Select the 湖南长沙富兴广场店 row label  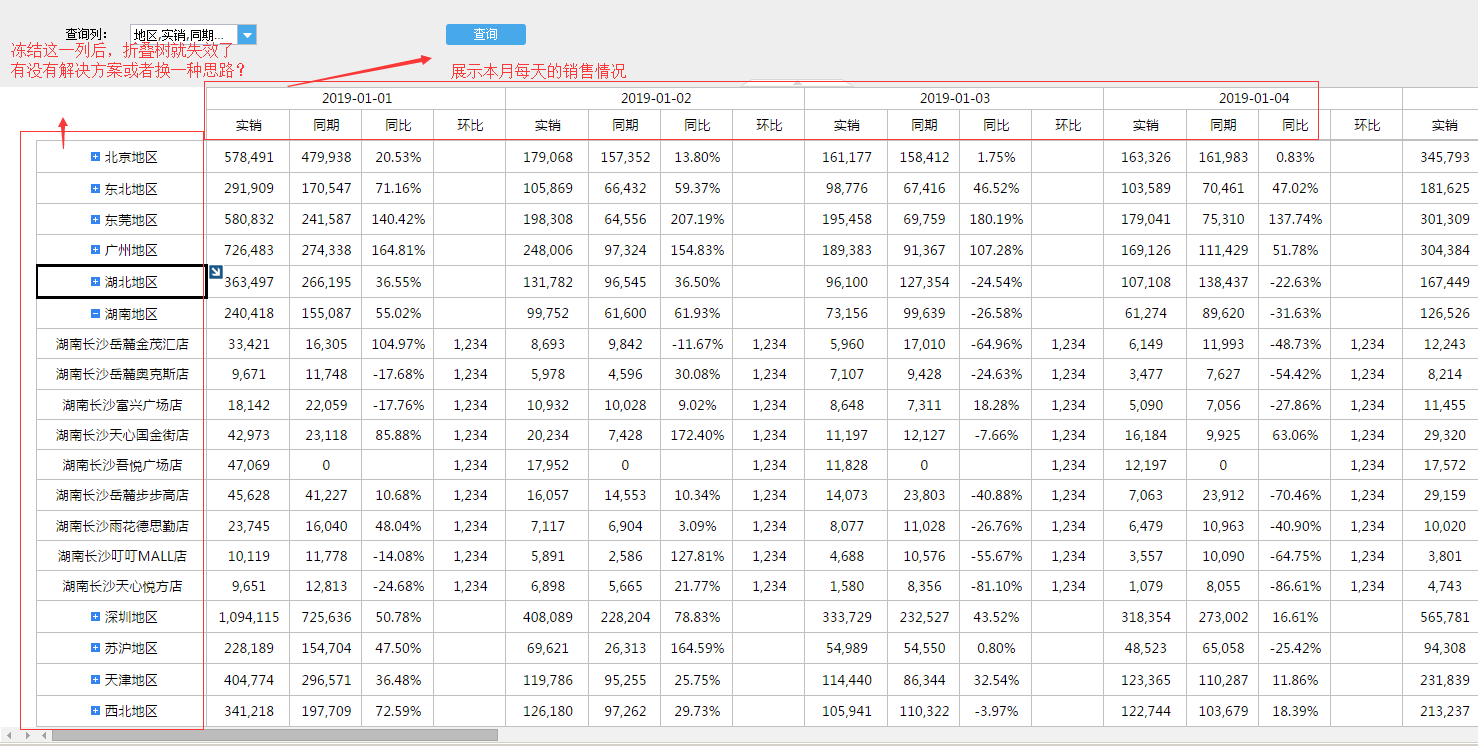(122, 405)
